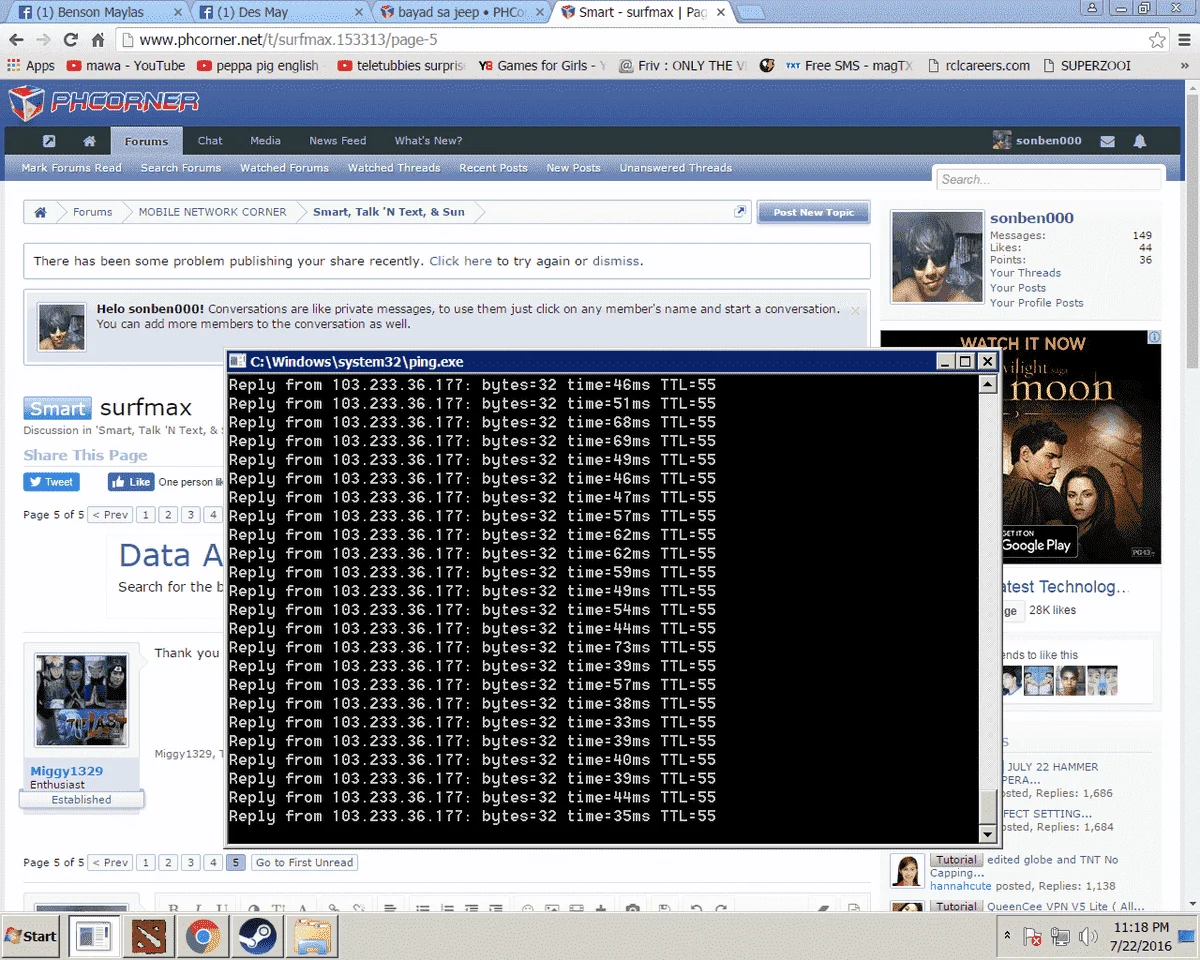Click the volume speaker tray icon

tap(1089, 938)
